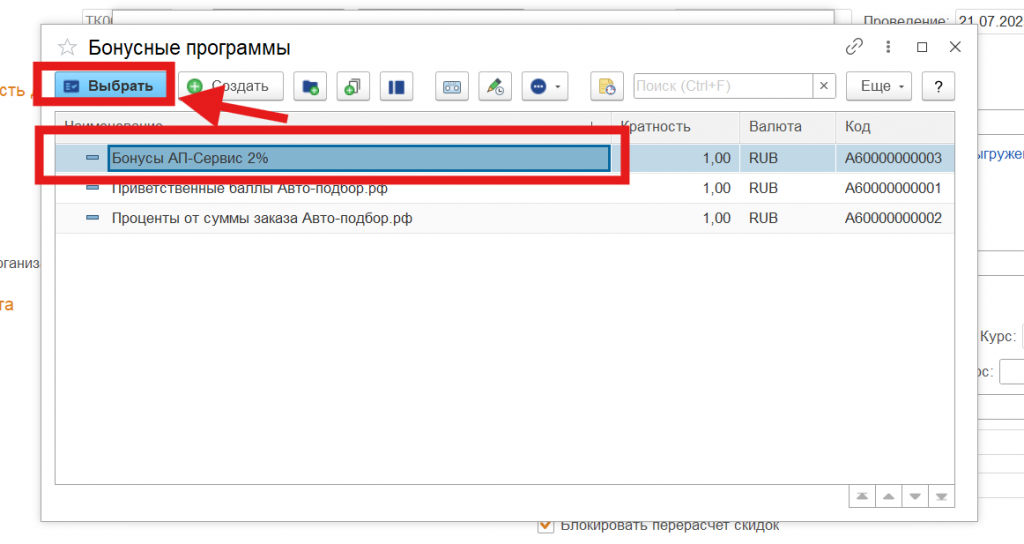Toggle Блокировать перерасчет скидок checkbox
The height and width of the screenshot is (544, 1024).
[545, 525]
